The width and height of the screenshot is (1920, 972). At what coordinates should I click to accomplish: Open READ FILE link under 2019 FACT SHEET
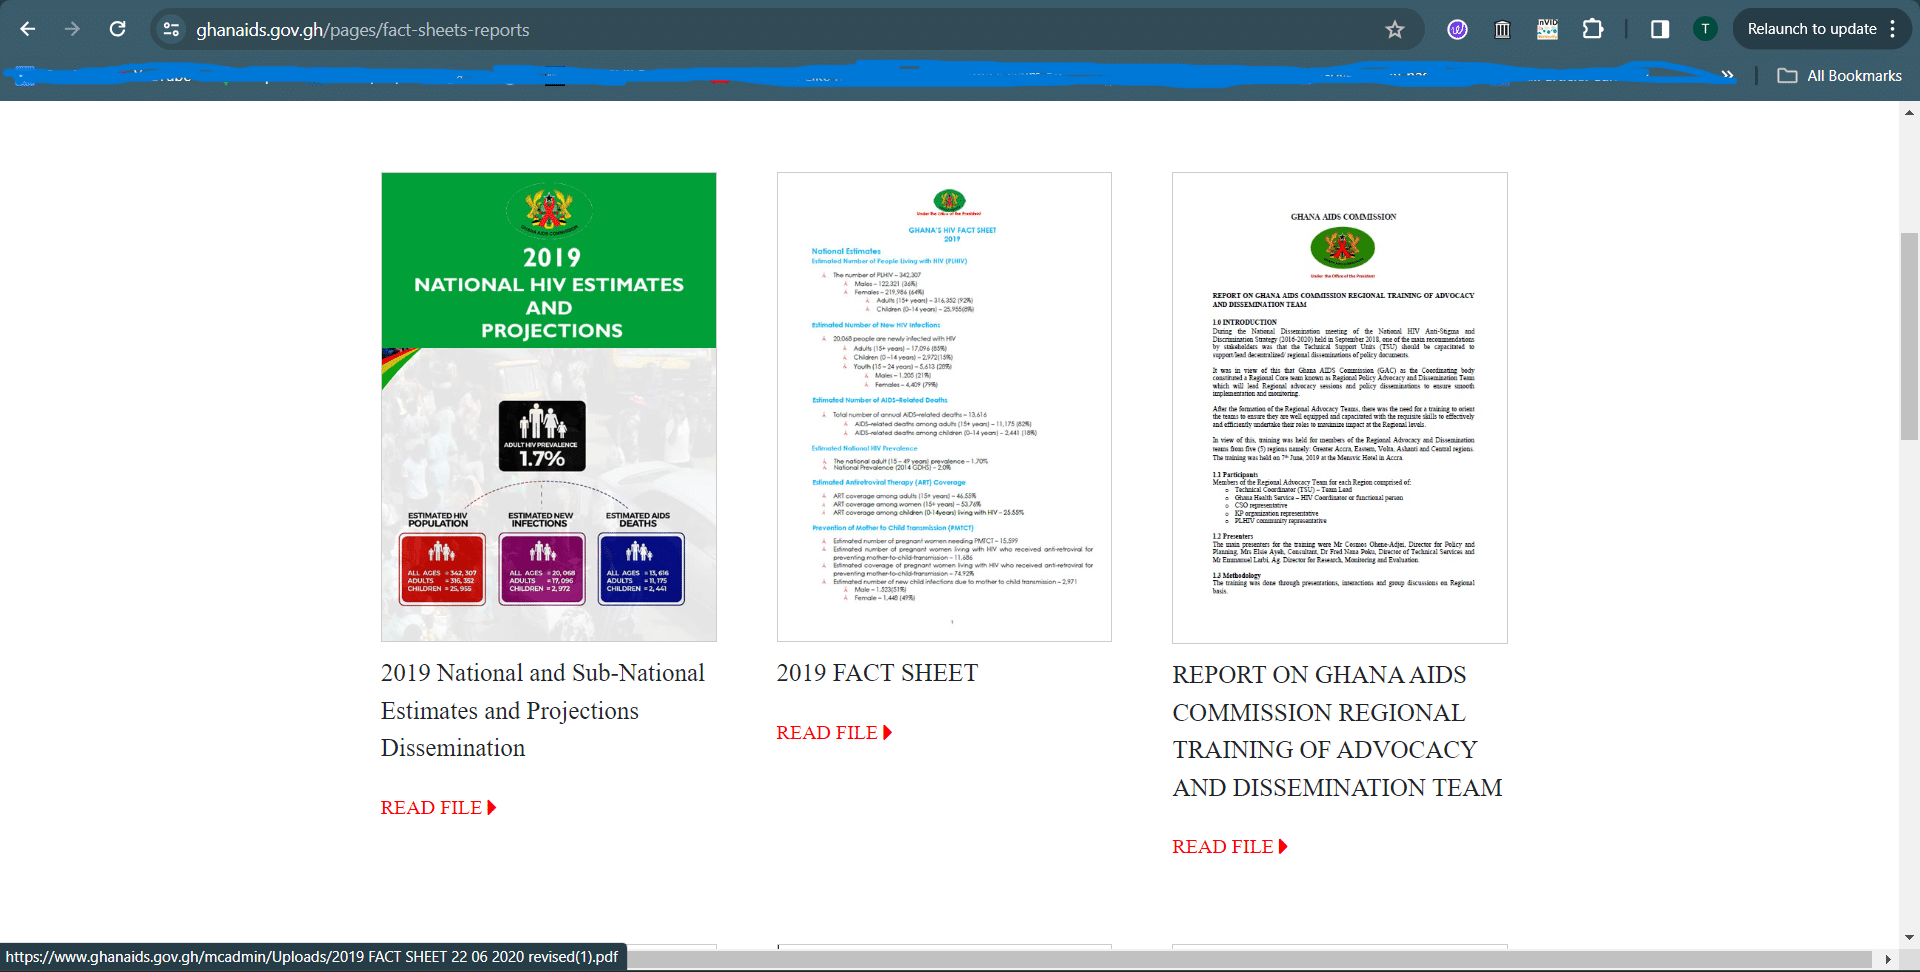point(833,733)
